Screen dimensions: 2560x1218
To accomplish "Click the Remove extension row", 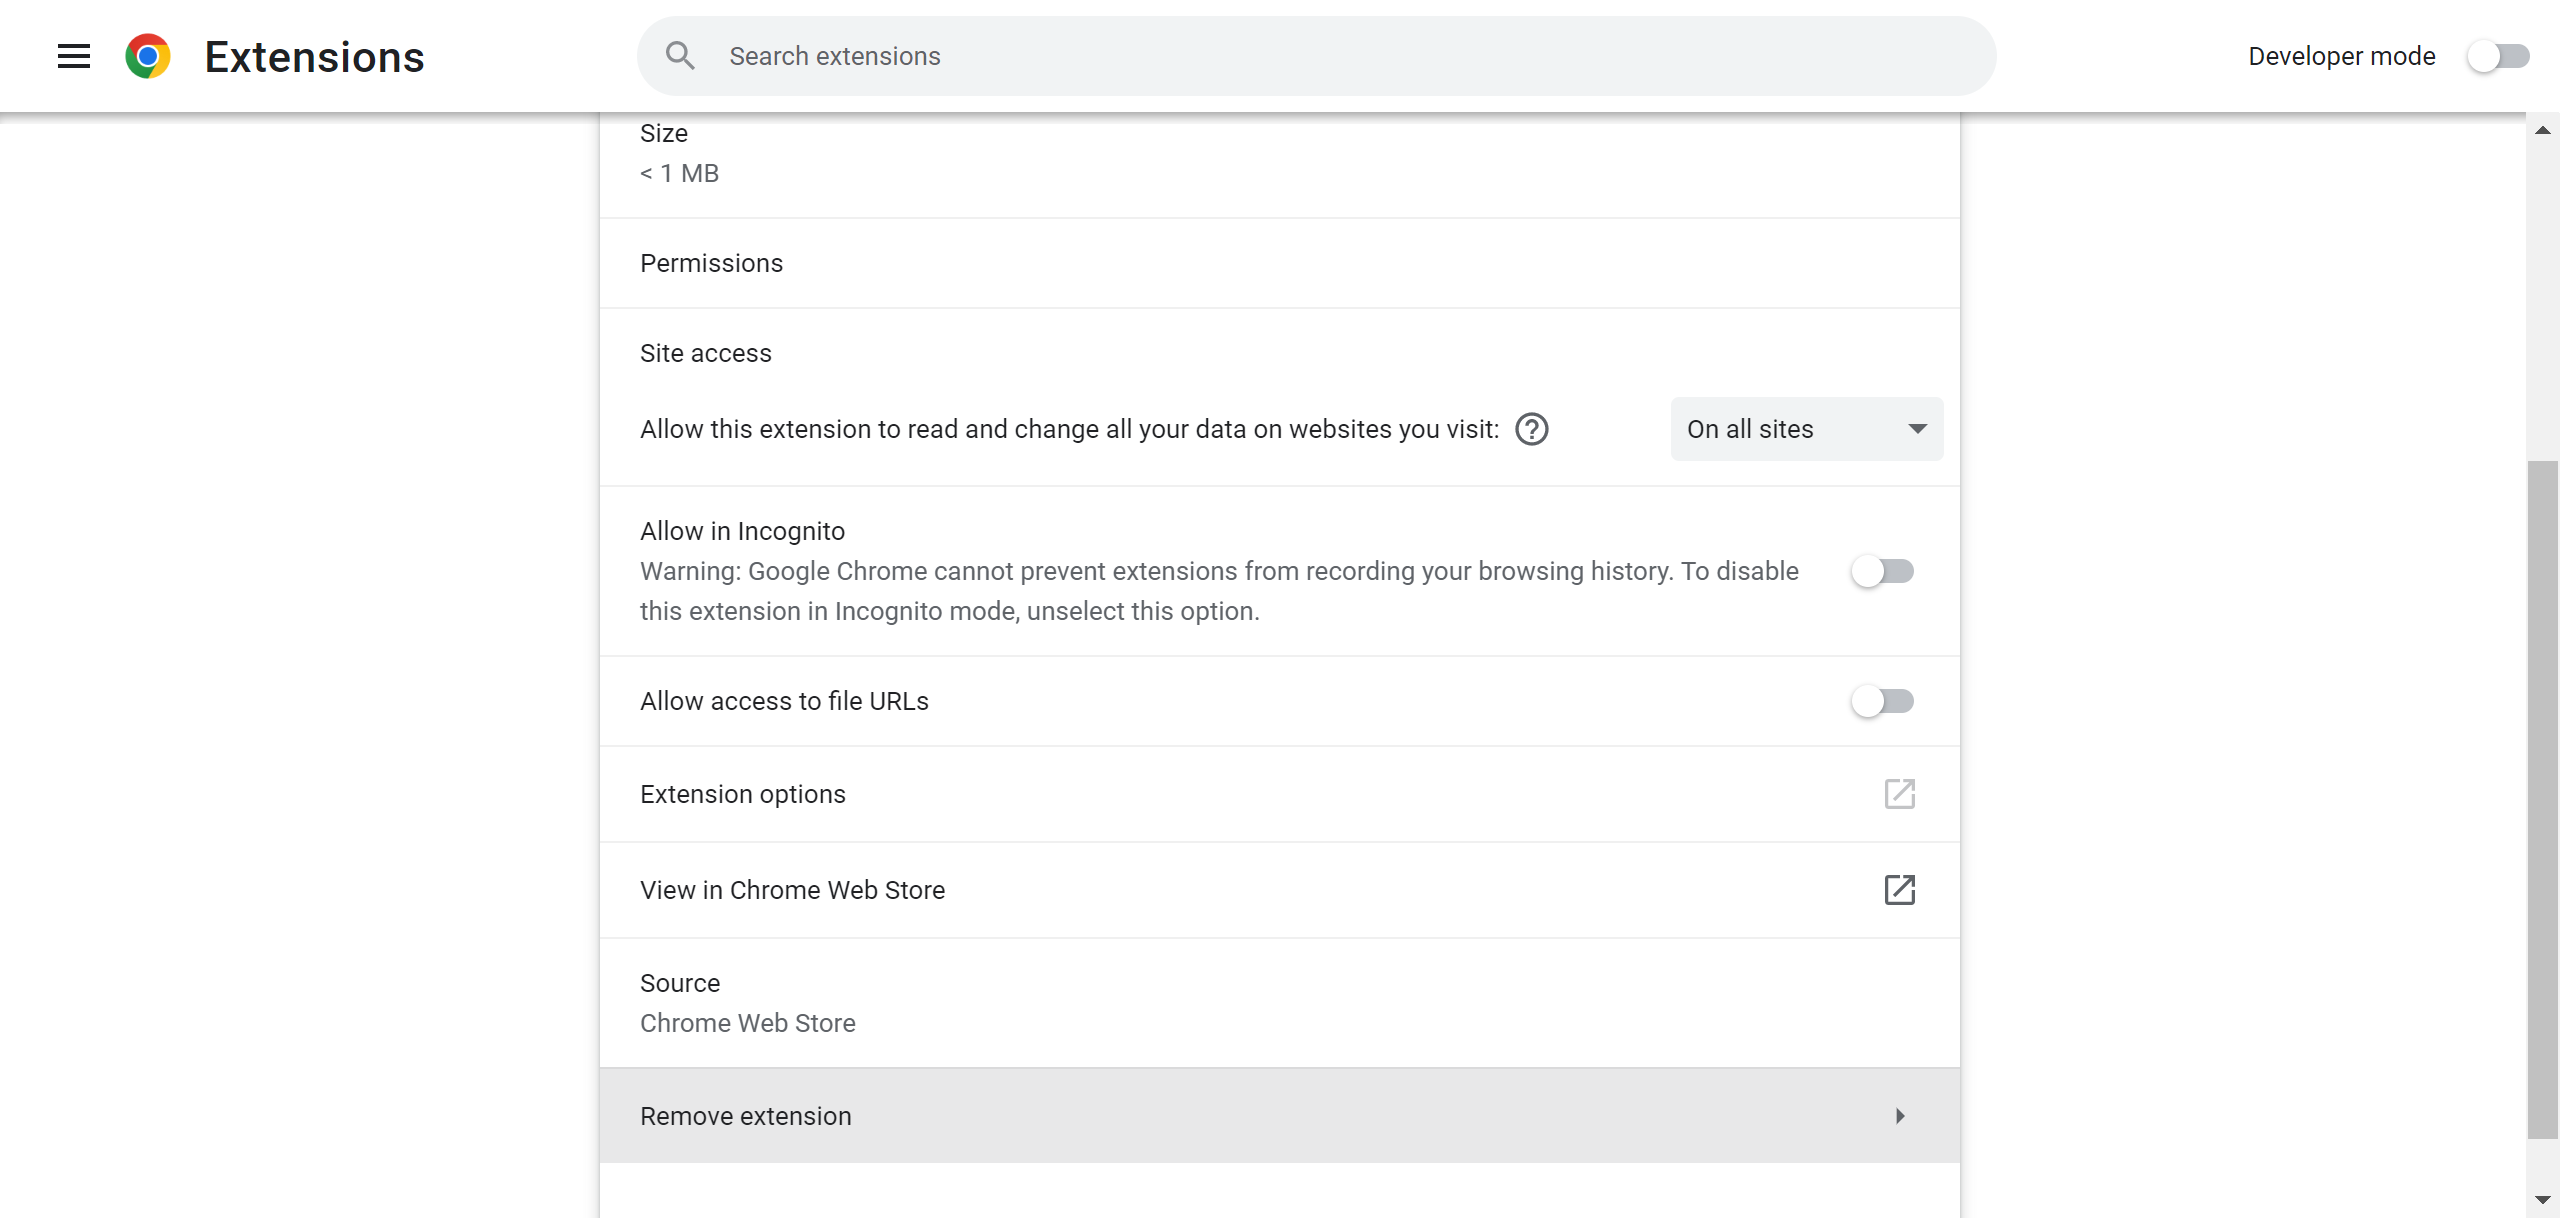I will (1280, 1116).
